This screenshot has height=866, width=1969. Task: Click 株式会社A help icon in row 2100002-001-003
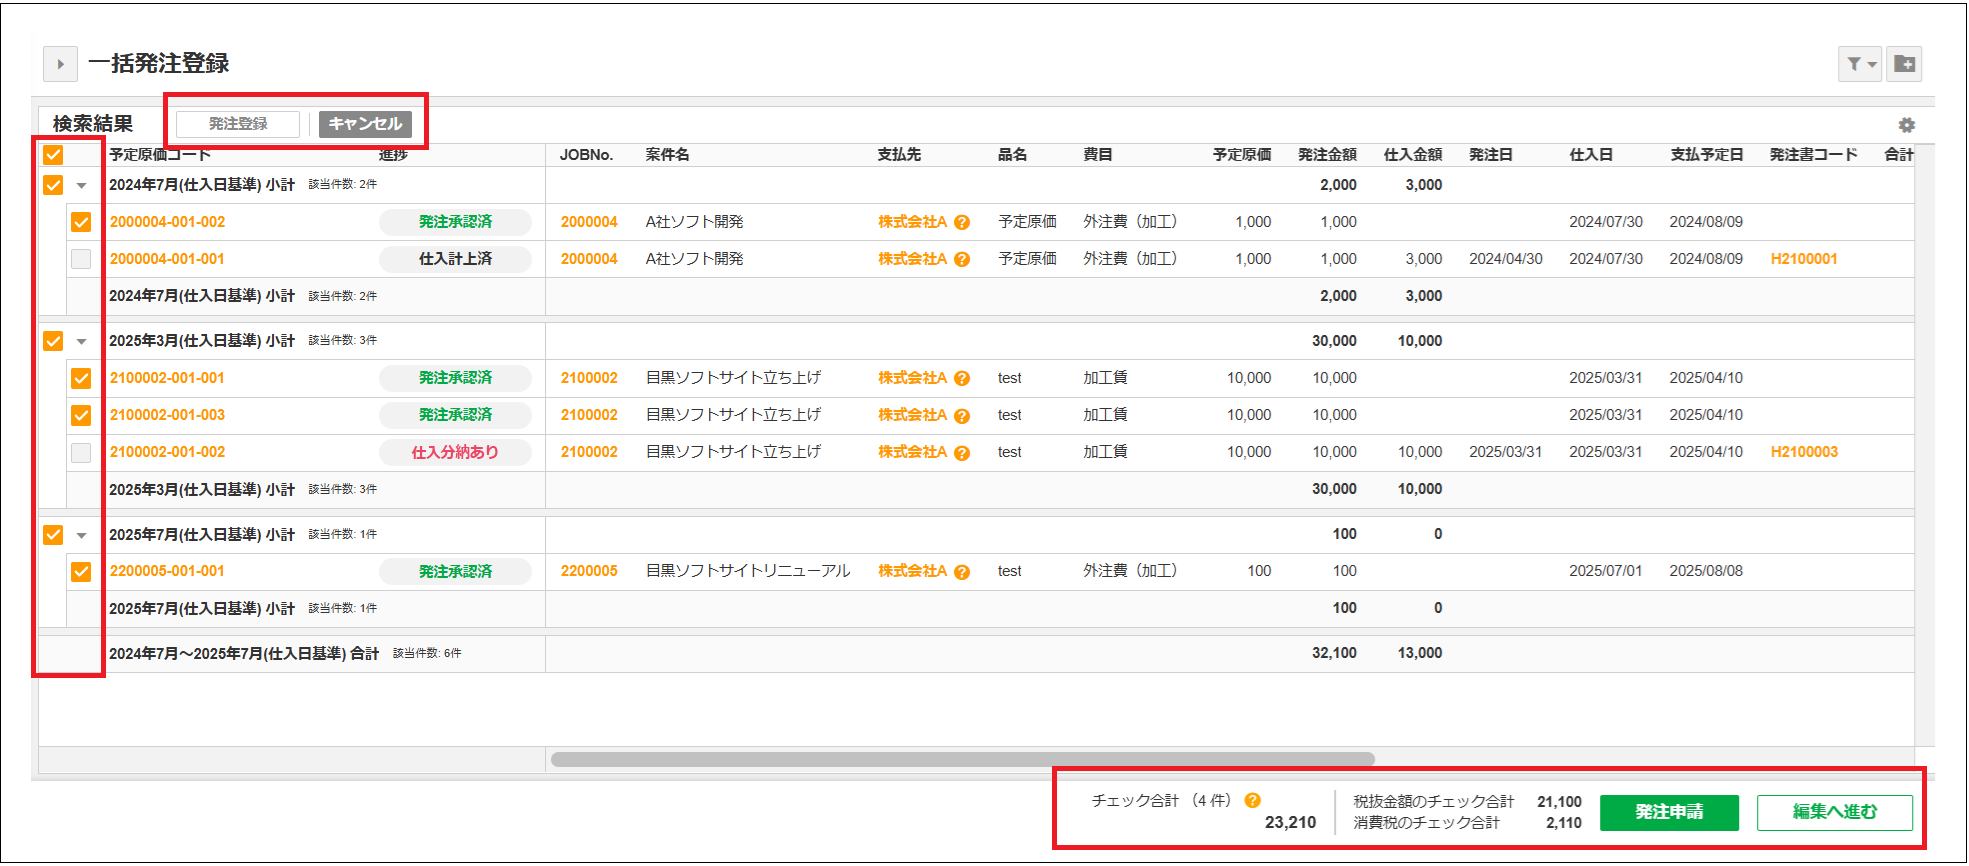tap(962, 415)
